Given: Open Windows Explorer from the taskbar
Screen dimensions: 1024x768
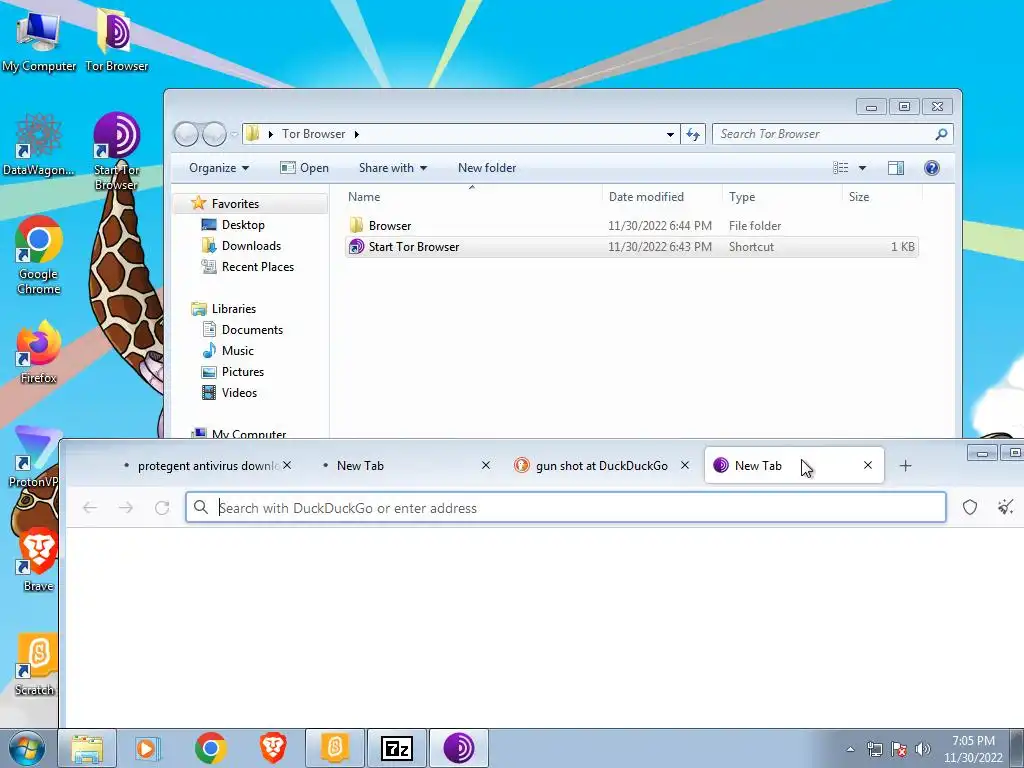Looking at the screenshot, I should pyautogui.click(x=87, y=748).
